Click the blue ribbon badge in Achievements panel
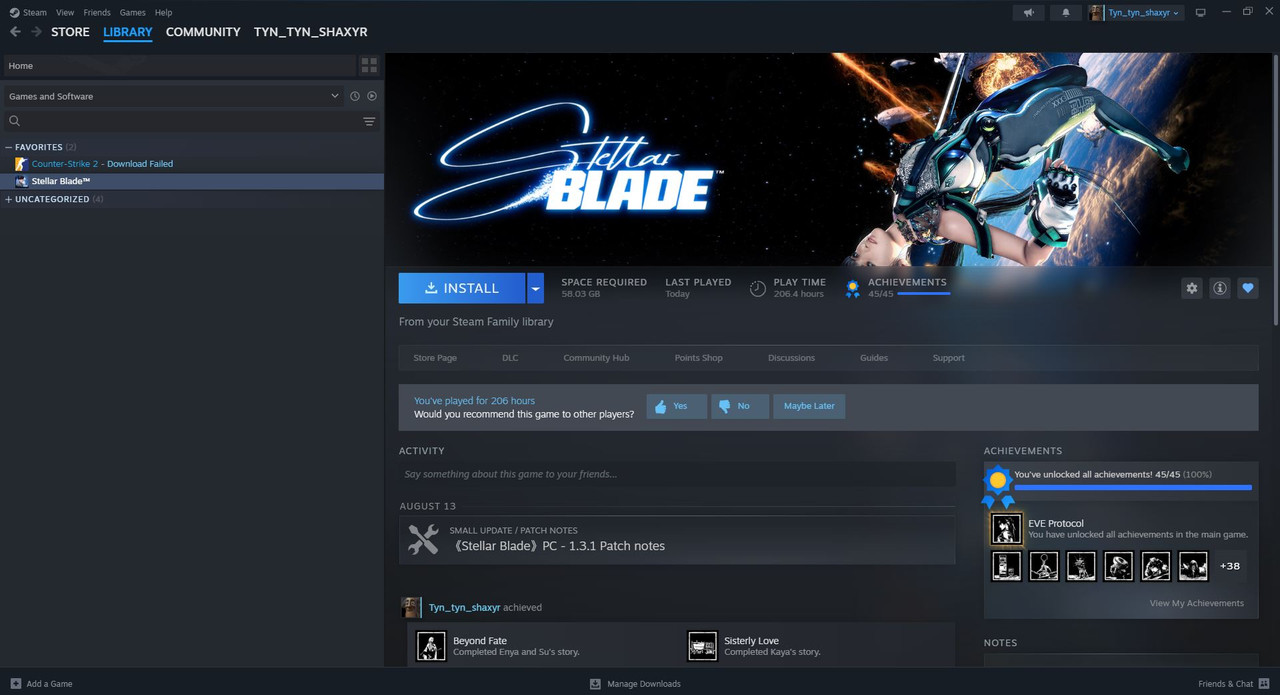 click(x=997, y=485)
